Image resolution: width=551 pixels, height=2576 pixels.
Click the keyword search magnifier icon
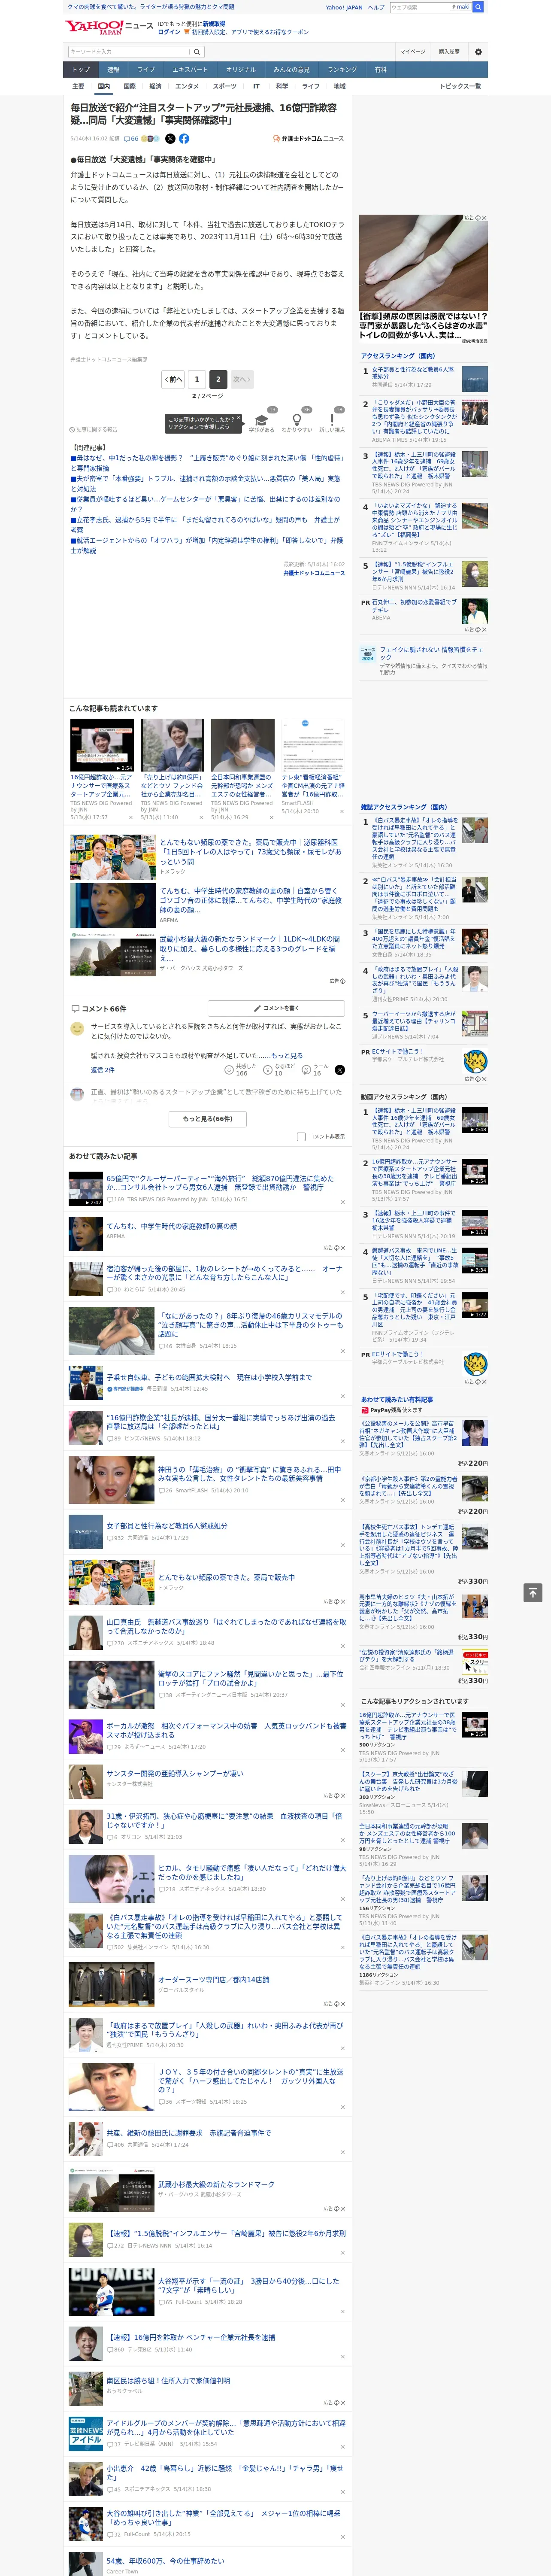coord(197,52)
